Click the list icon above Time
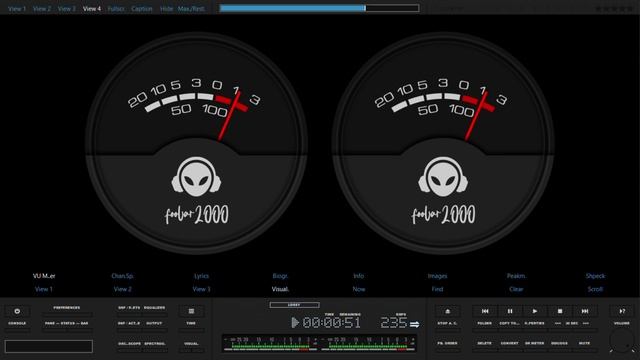Image resolution: width=640 pixels, height=360 pixels. pos(191,311)
